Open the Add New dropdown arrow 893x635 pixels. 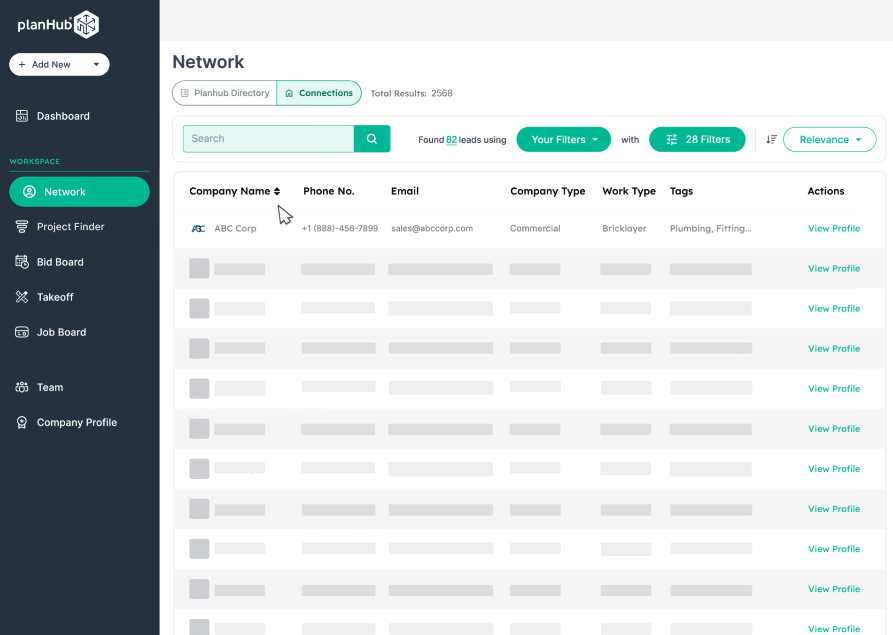click(96, 64)
